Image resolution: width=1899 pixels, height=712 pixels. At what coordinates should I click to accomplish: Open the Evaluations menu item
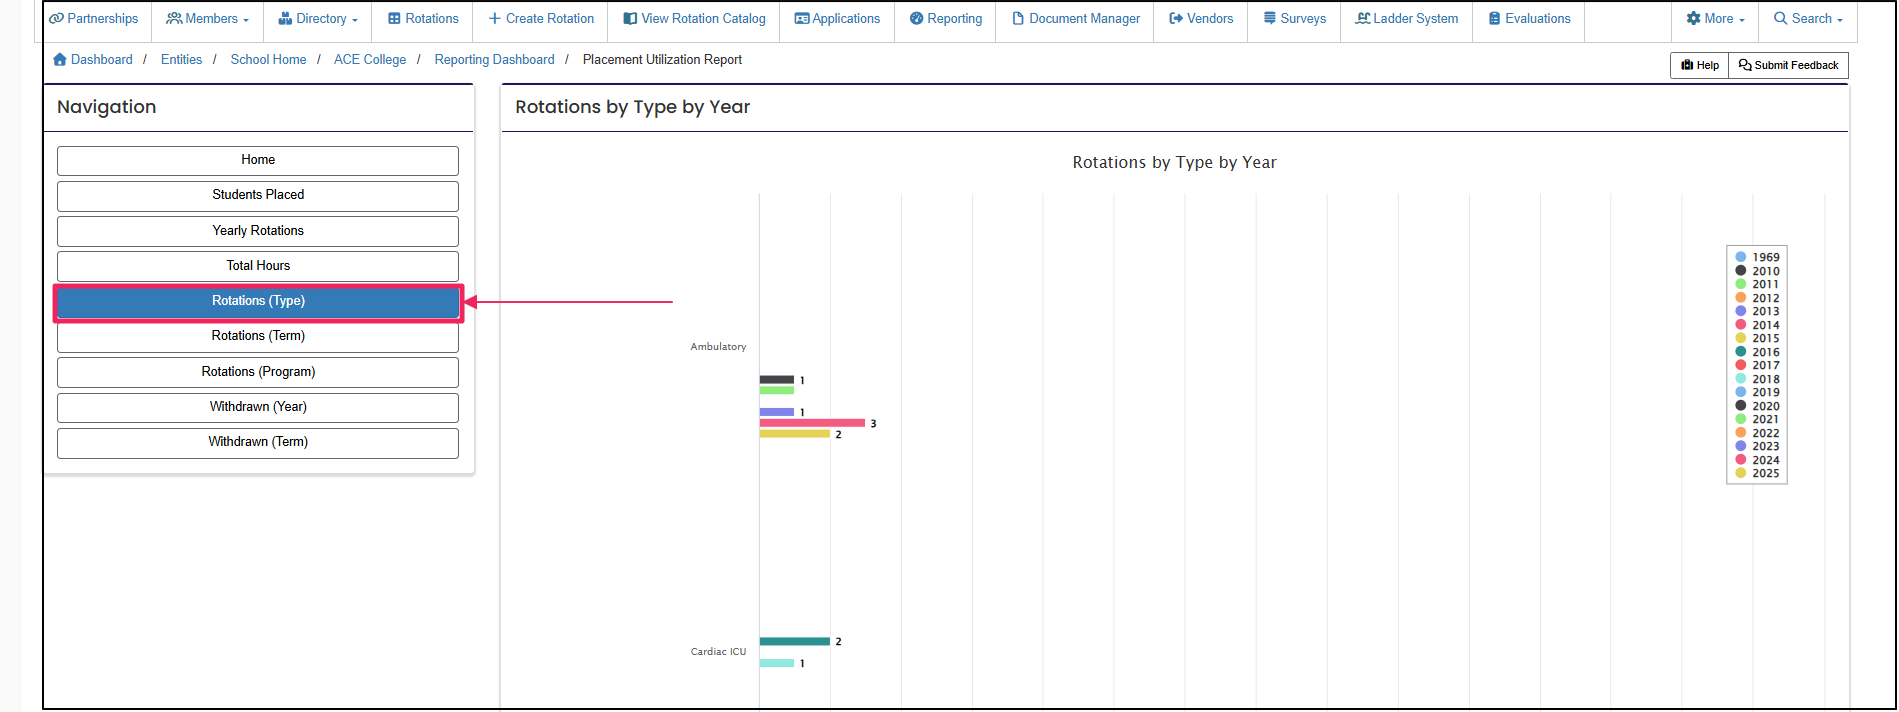pyautogui.click(x=1529, y=19)
